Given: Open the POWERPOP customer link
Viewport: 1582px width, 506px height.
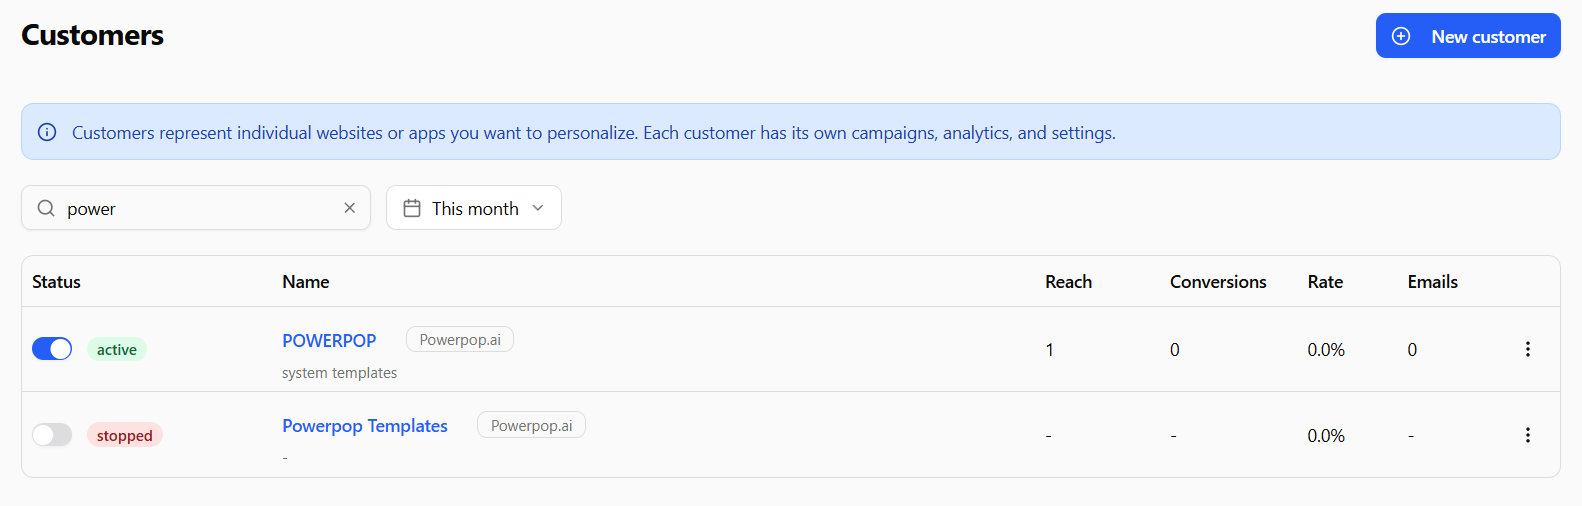Looking at the screenshot, I should [329, 340].
